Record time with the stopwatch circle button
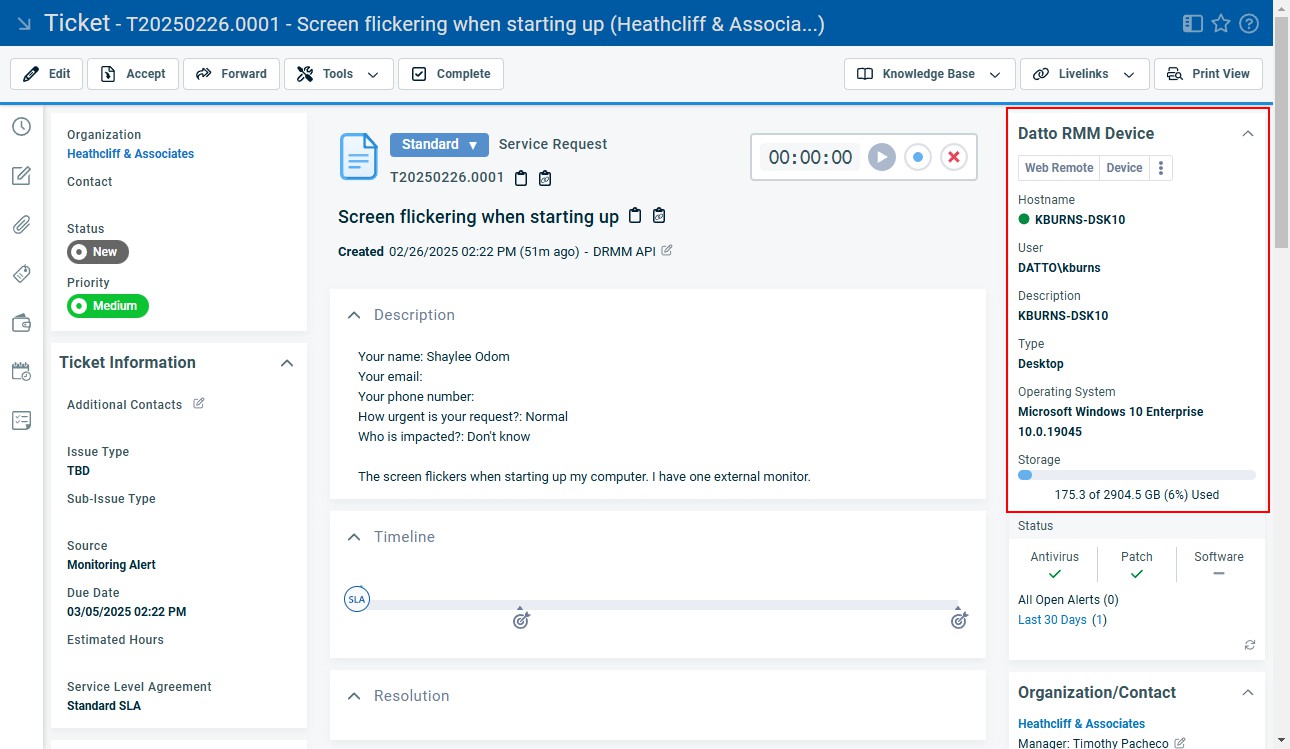Viewport: 1290px width, 749px height. pyautogui.click(x=918, y=157)
